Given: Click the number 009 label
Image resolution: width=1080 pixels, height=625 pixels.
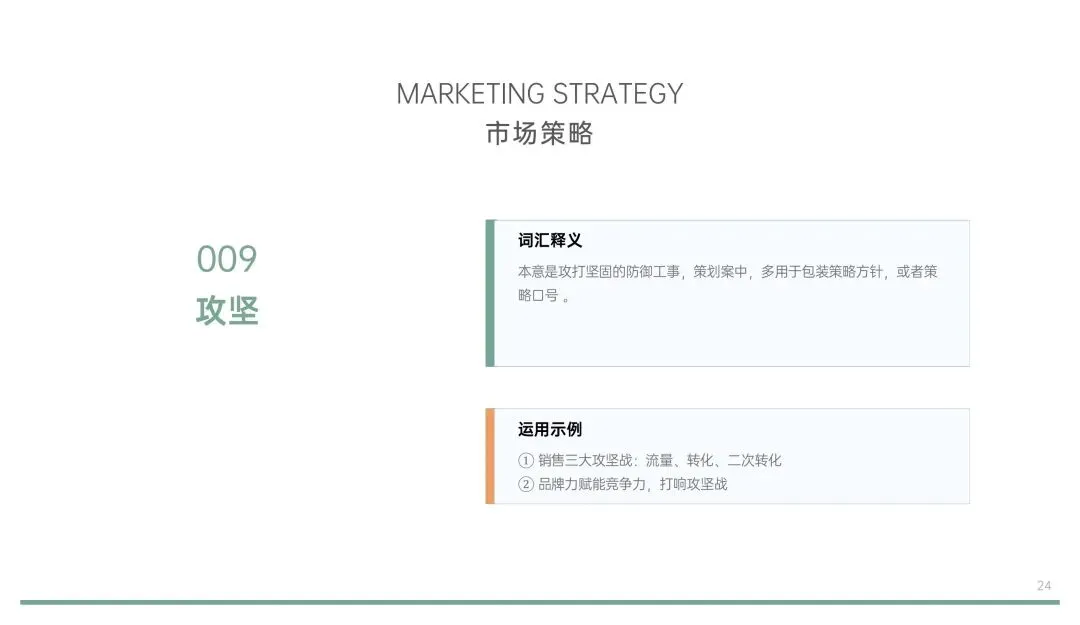Looking at the screenshot, I should (227, 259).
